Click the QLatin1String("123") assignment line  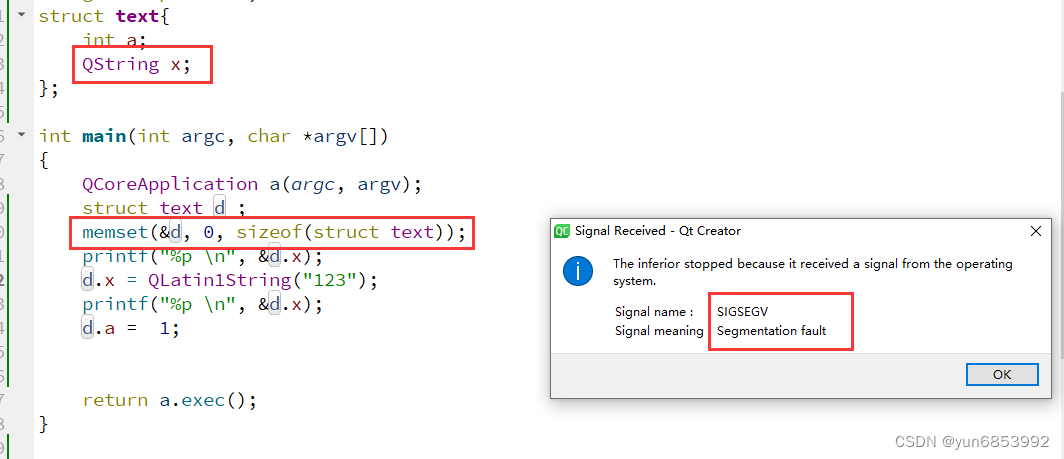click(x=229, y=280)
